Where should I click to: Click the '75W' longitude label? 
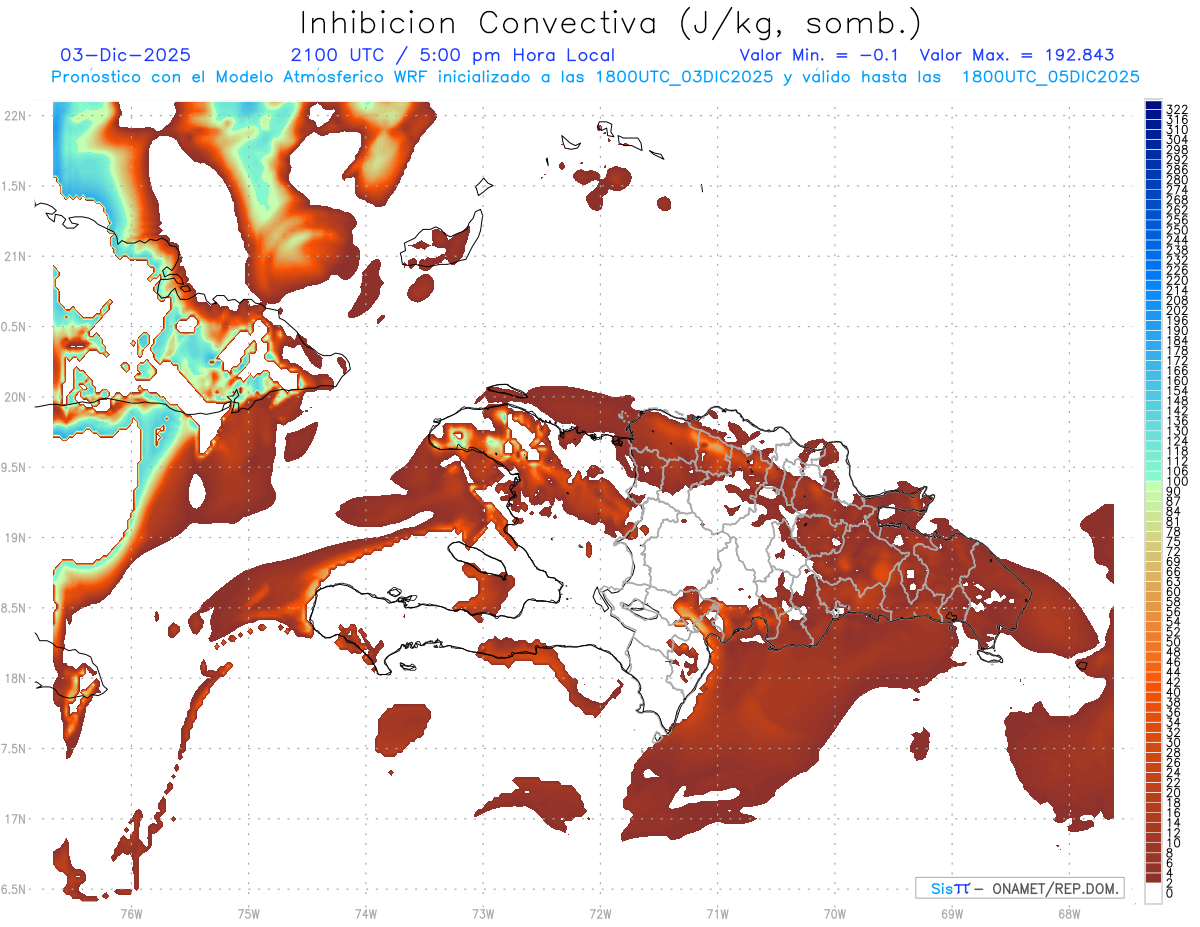pyautogui.click(x=249, y=913)
